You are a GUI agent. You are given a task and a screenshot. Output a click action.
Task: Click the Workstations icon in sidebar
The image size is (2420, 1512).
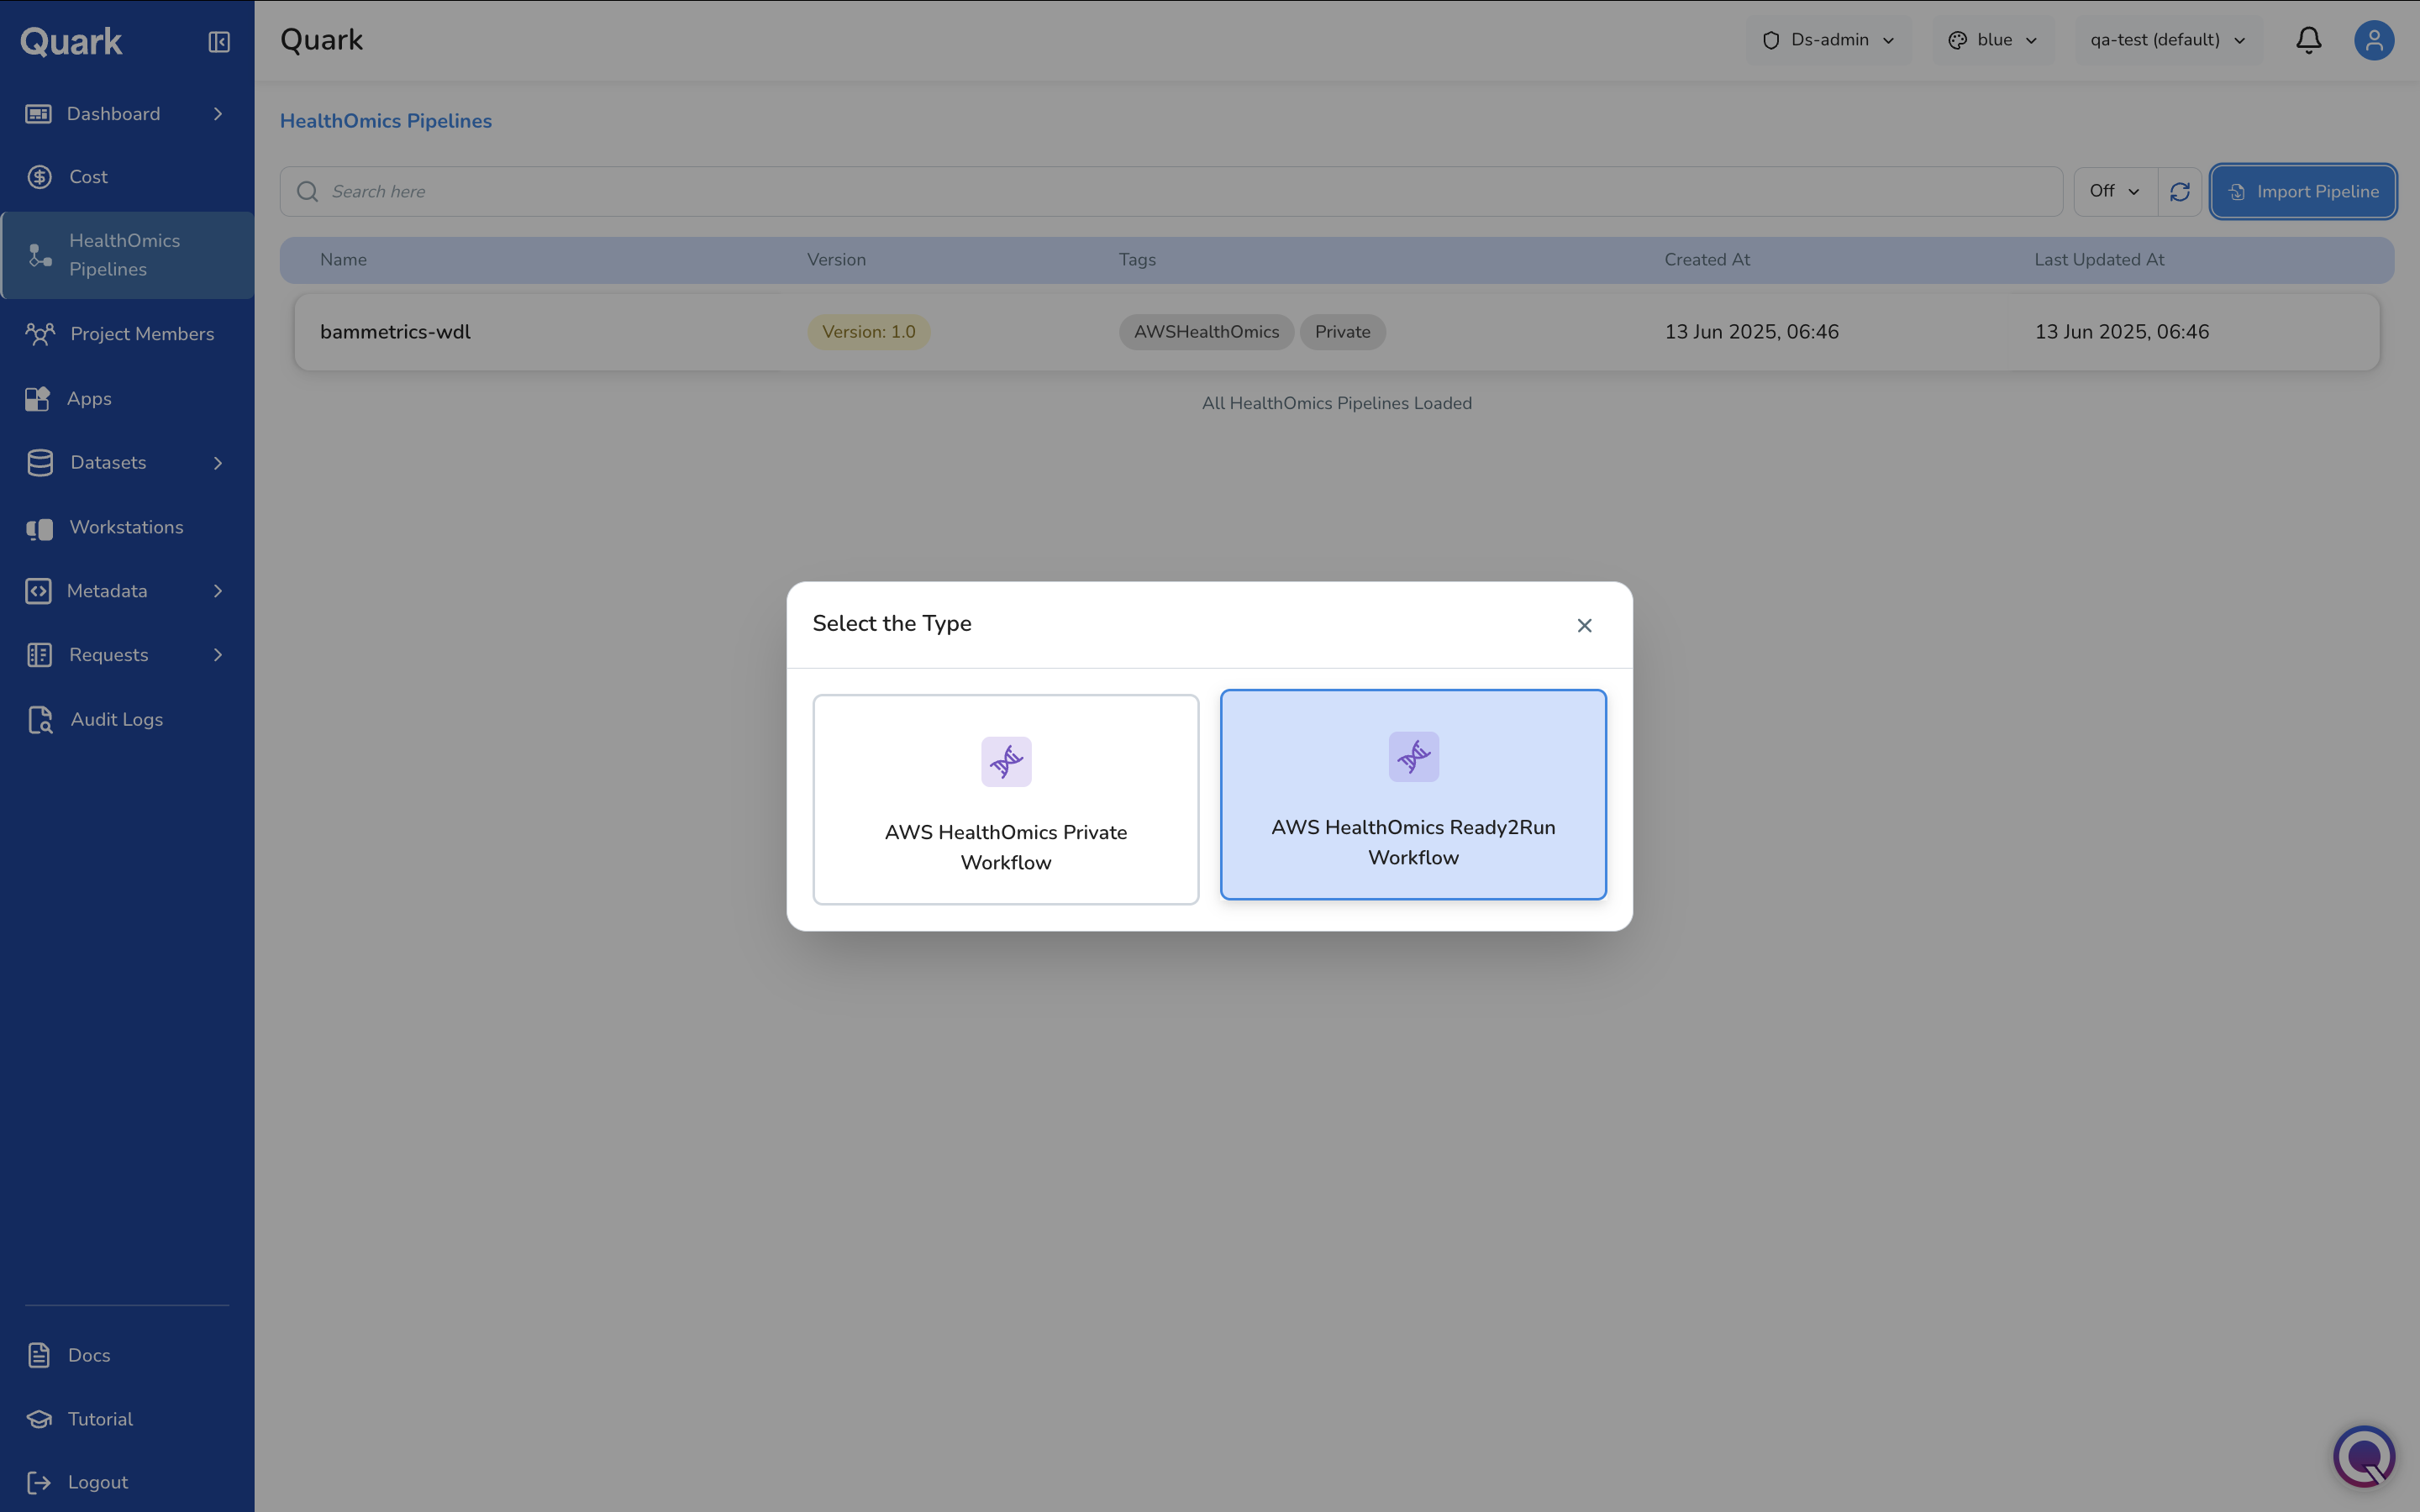(x=39, y=528)
